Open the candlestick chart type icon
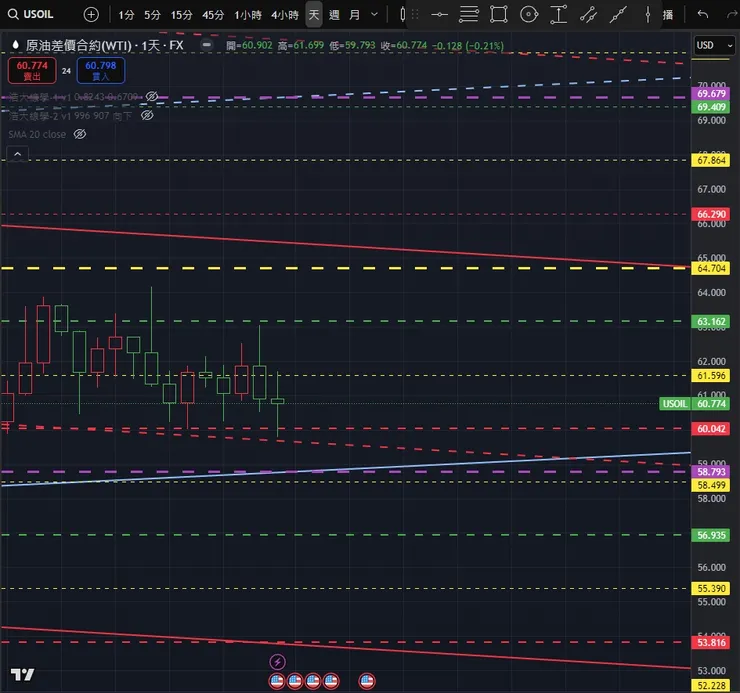Screen dimensions: 740x693 pyautogui.click(x=402, y=15)
